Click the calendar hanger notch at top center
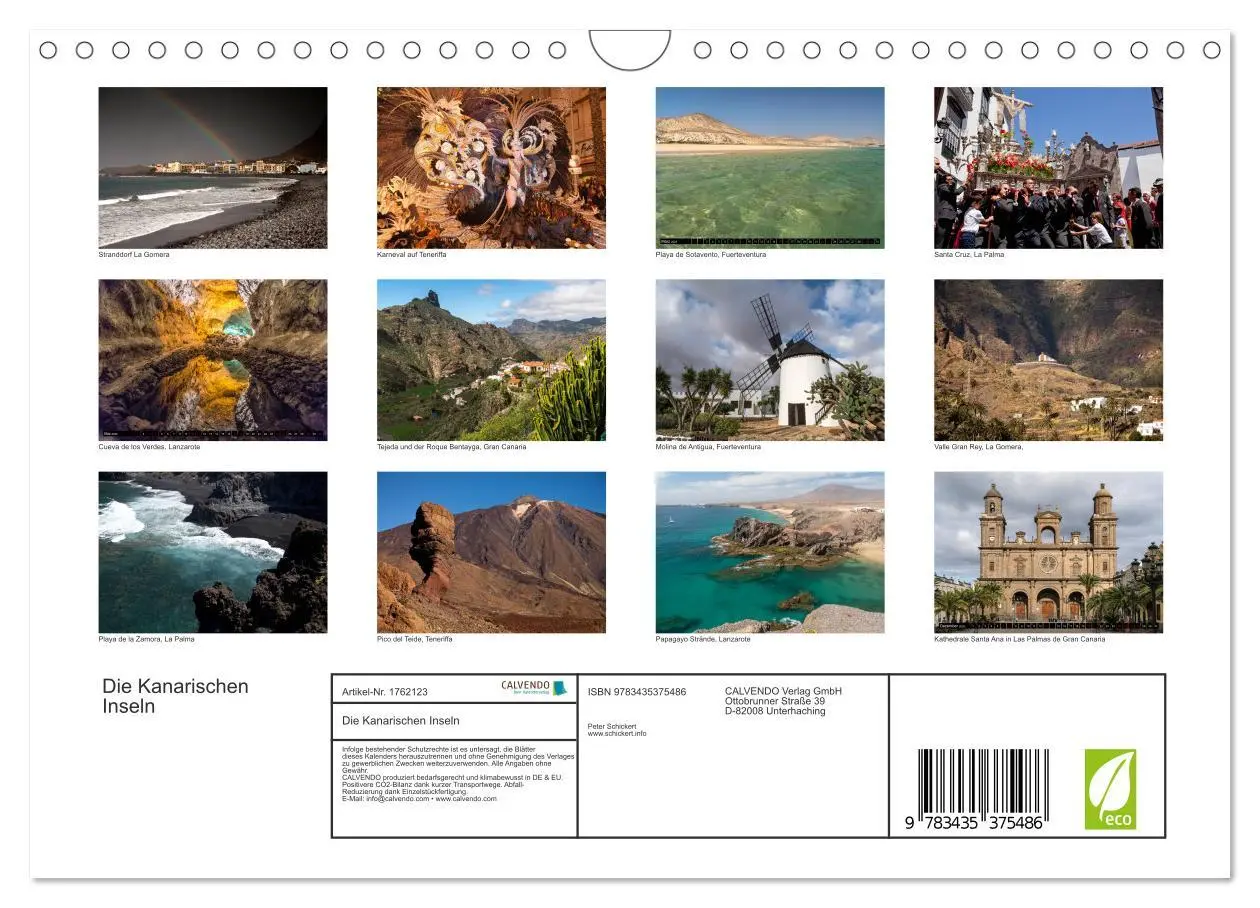This screenshot has height=908, width=1260. click(630, 49)
